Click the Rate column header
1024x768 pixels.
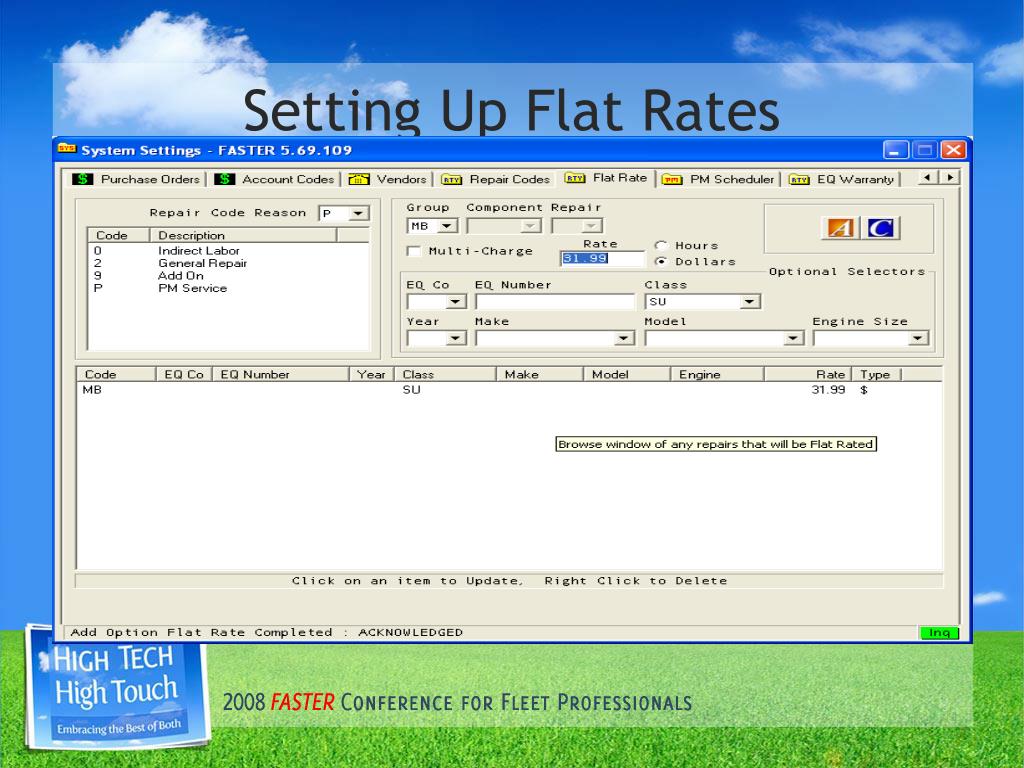(x=808, y=374)
